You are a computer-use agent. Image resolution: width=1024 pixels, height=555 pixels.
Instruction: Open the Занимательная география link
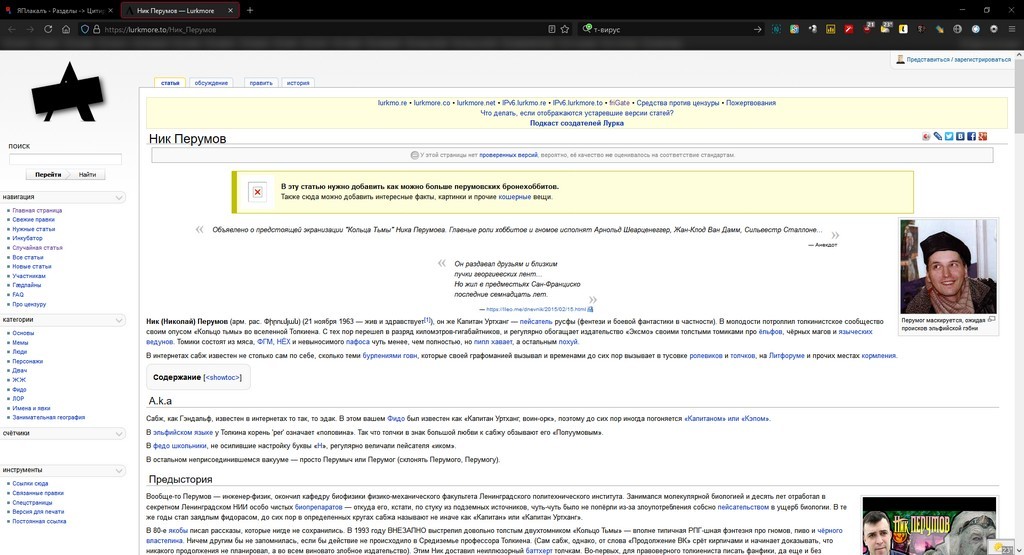pos(48,417)
